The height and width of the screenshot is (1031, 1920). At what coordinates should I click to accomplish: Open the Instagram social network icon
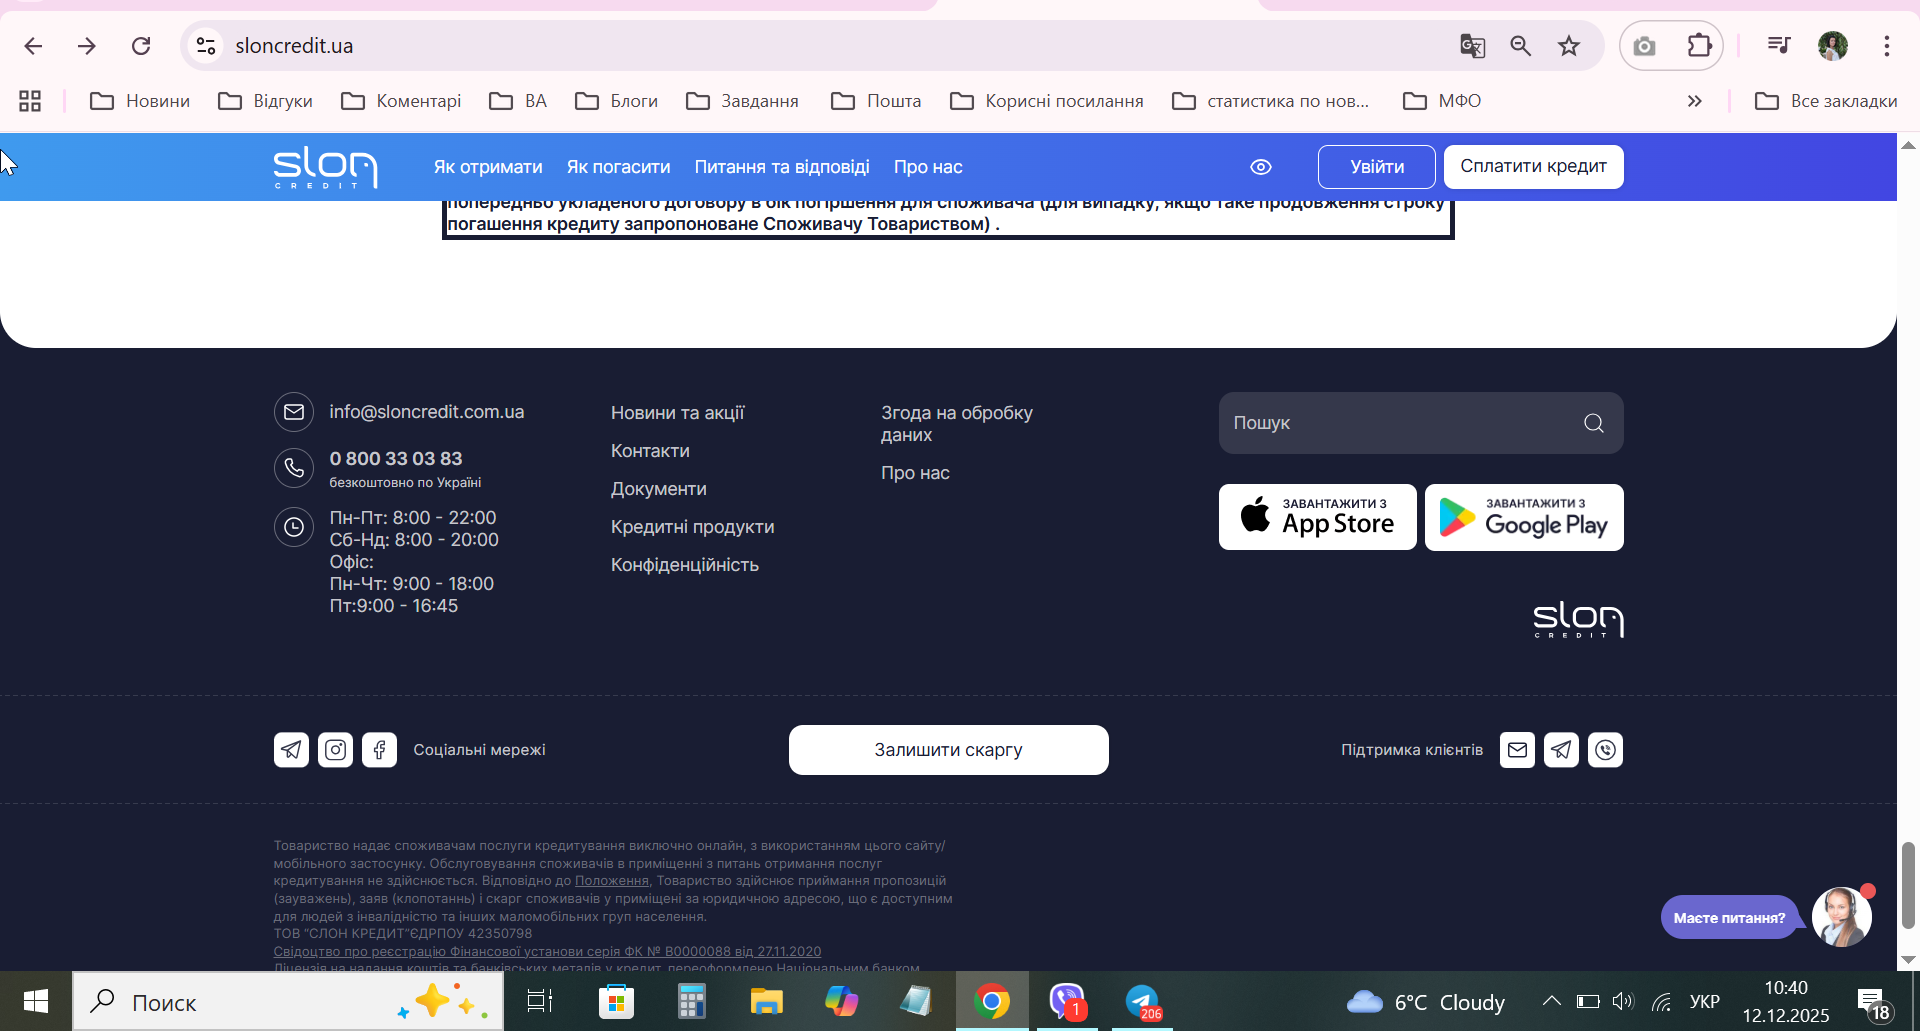336,750
